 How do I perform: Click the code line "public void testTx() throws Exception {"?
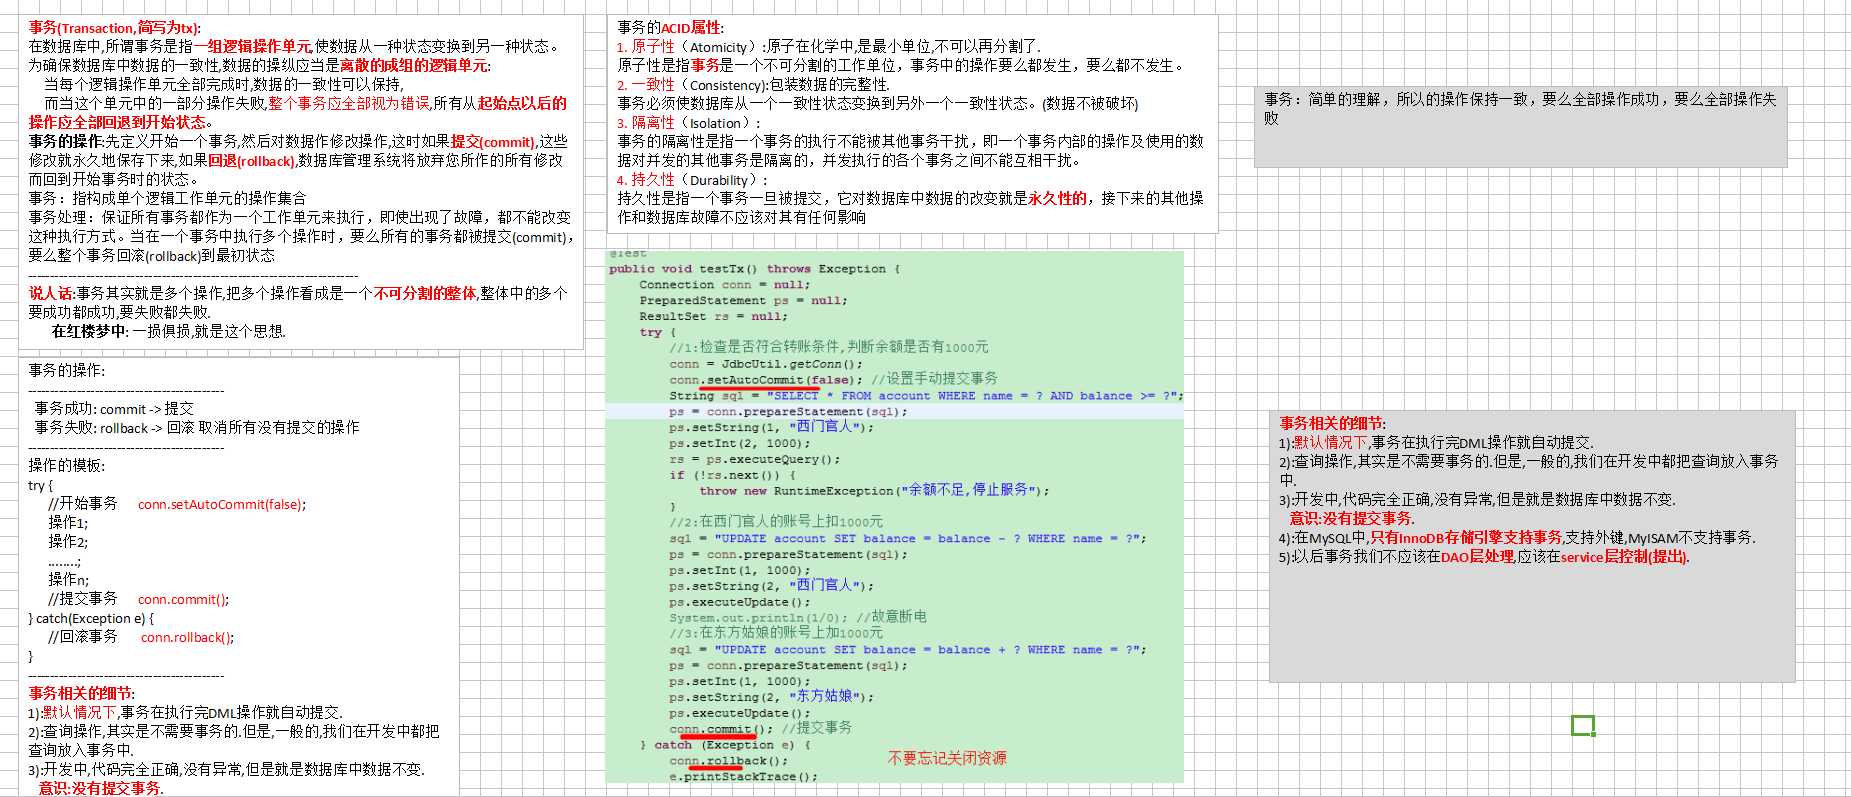(x=755, y=269)
